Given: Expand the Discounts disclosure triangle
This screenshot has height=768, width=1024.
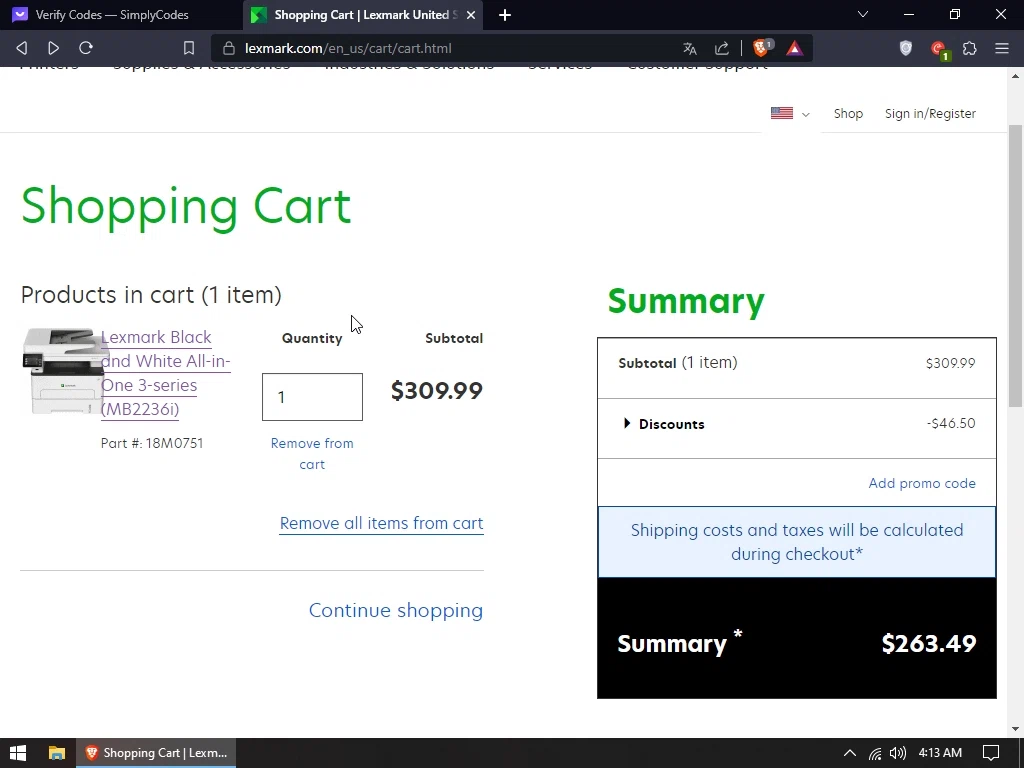Looking at the screenshot, I should (x=627, y=423).
